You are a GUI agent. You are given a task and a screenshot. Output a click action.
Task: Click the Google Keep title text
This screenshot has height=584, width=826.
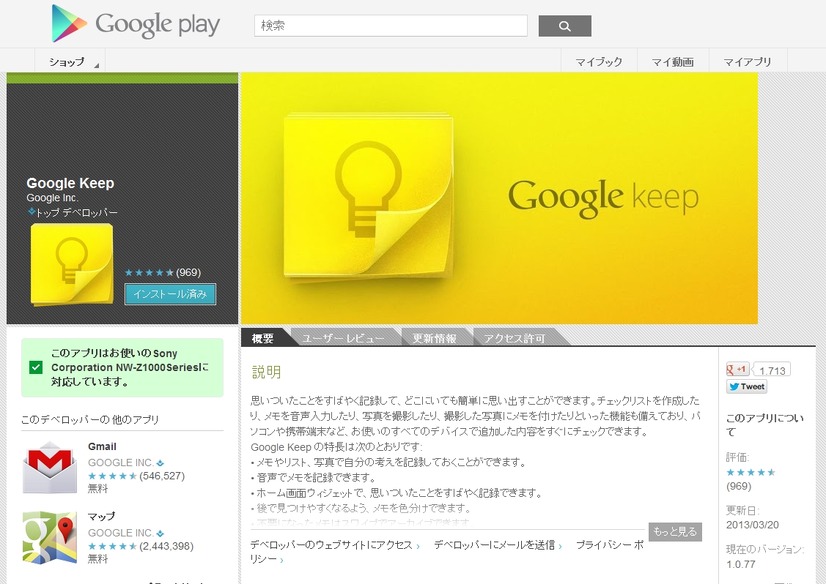[x=70, y=183]
